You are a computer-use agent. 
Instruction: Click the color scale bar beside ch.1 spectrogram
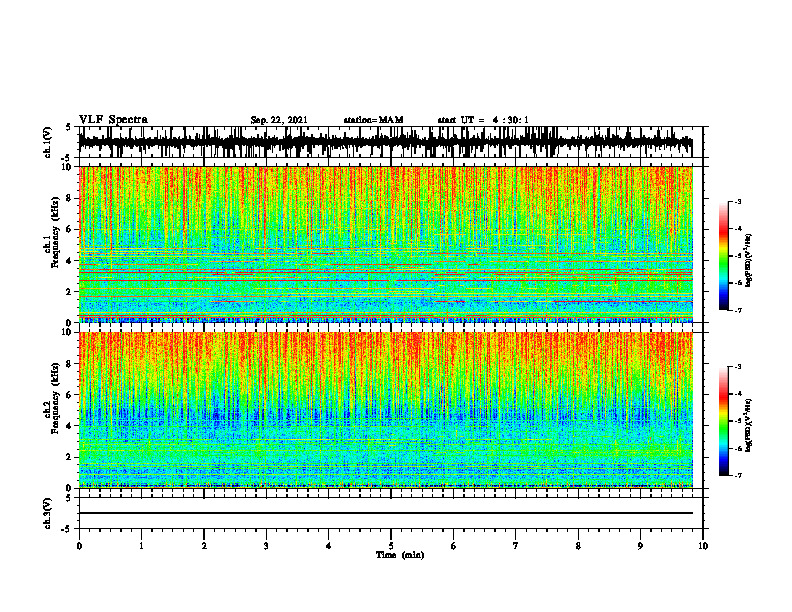click(x=724, y=256)
